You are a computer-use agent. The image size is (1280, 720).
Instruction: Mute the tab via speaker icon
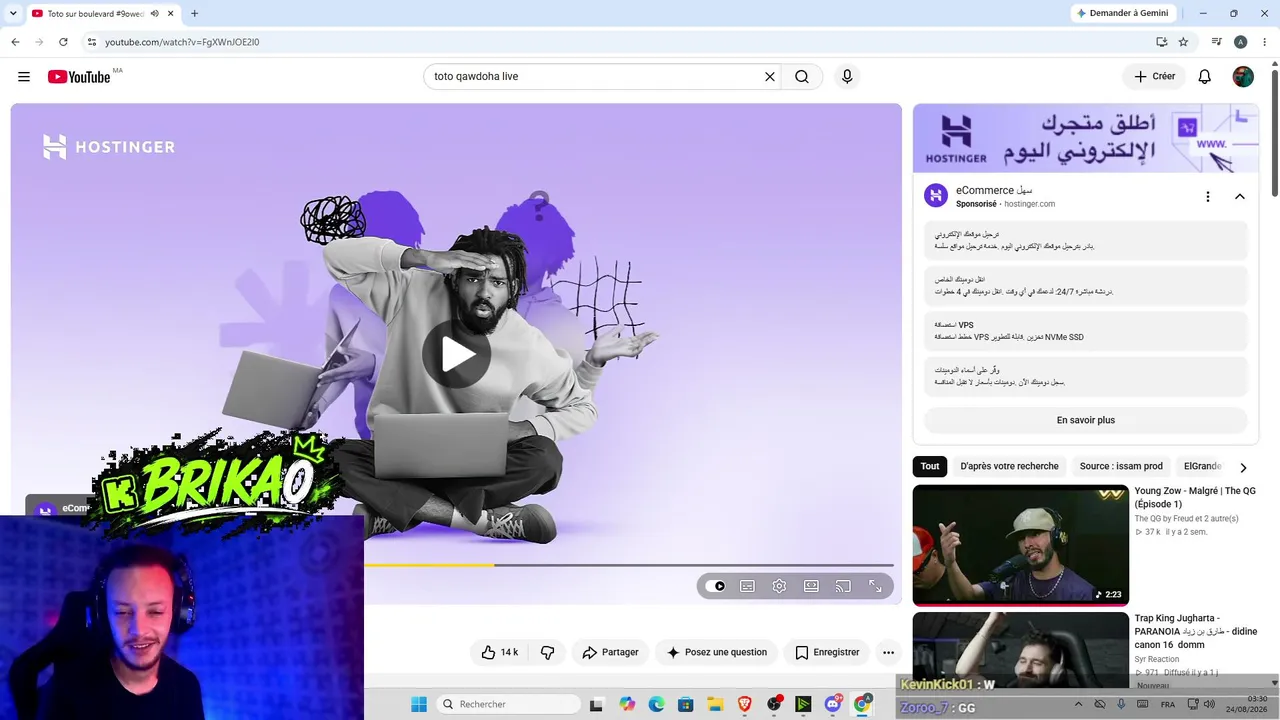coord(154,14)
